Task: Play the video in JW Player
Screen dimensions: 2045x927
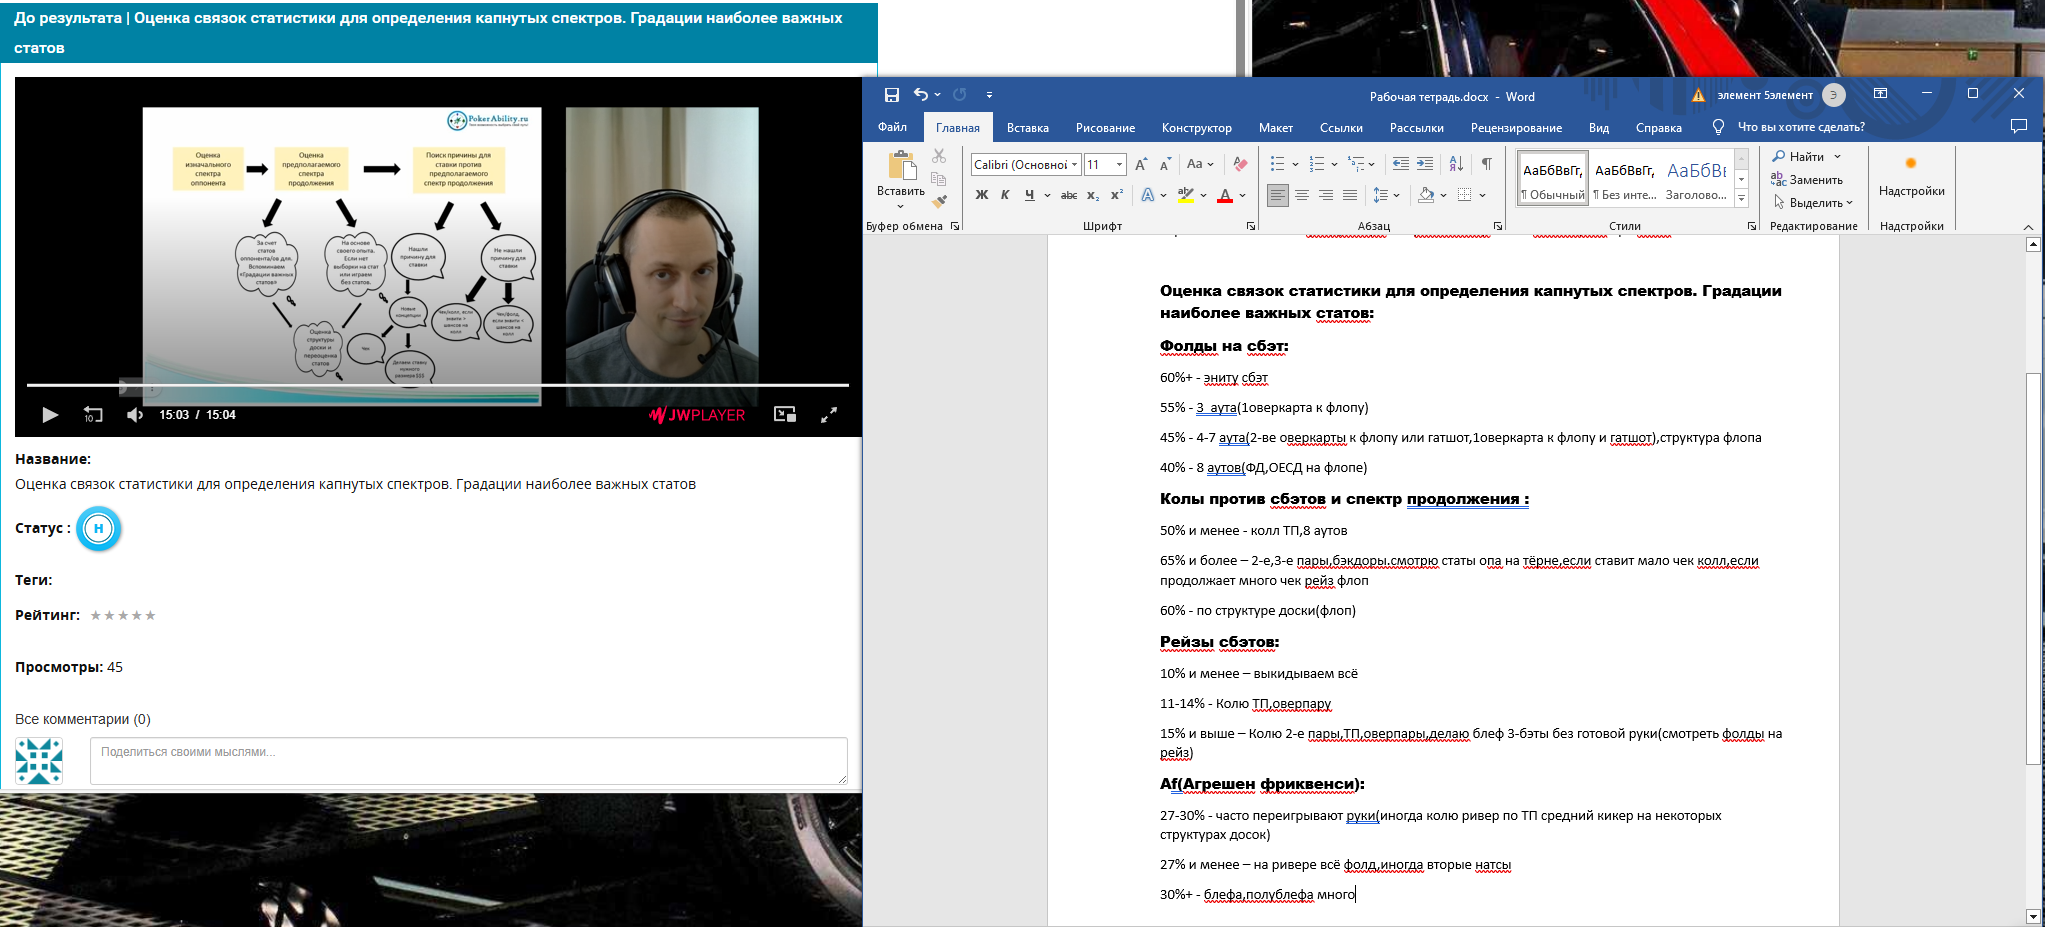Action: pos(50,415)
